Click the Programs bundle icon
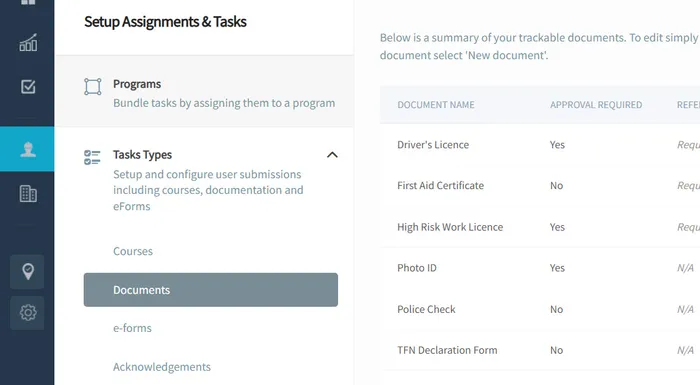This screenshot has width=700, height=385. click(x=92, y=87)
